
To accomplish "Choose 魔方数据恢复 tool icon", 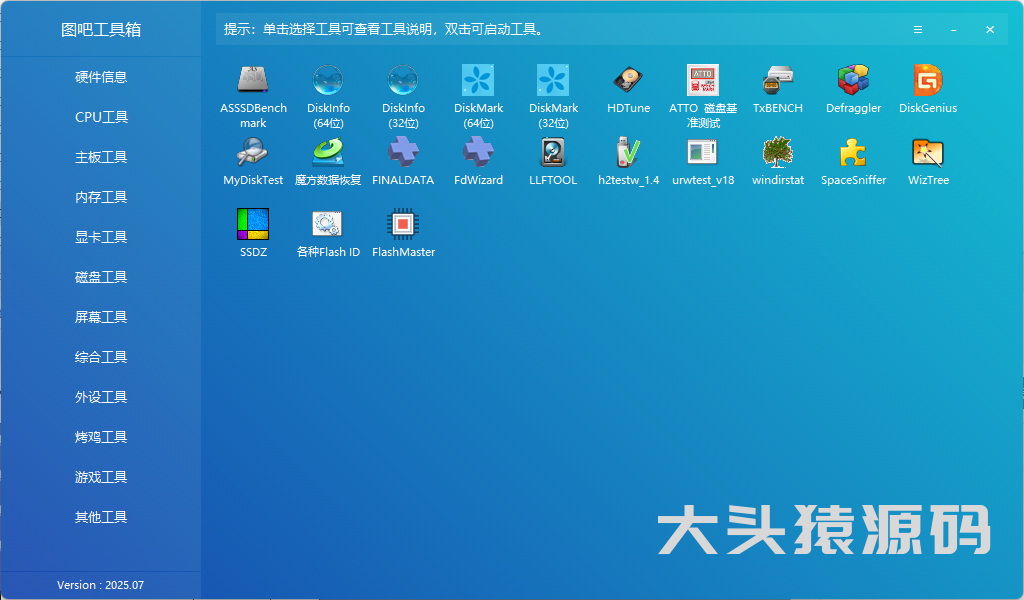I will tap(328, 152).
